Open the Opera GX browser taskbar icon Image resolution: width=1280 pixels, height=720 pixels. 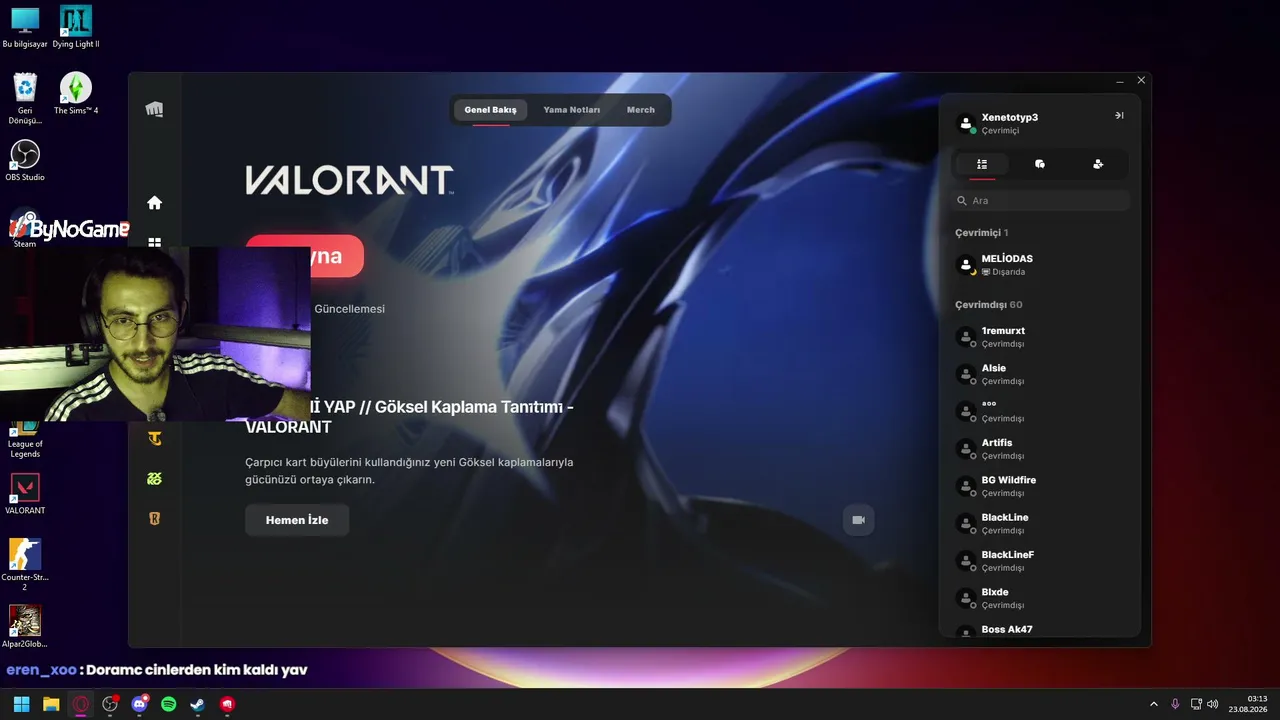(80, 704)
